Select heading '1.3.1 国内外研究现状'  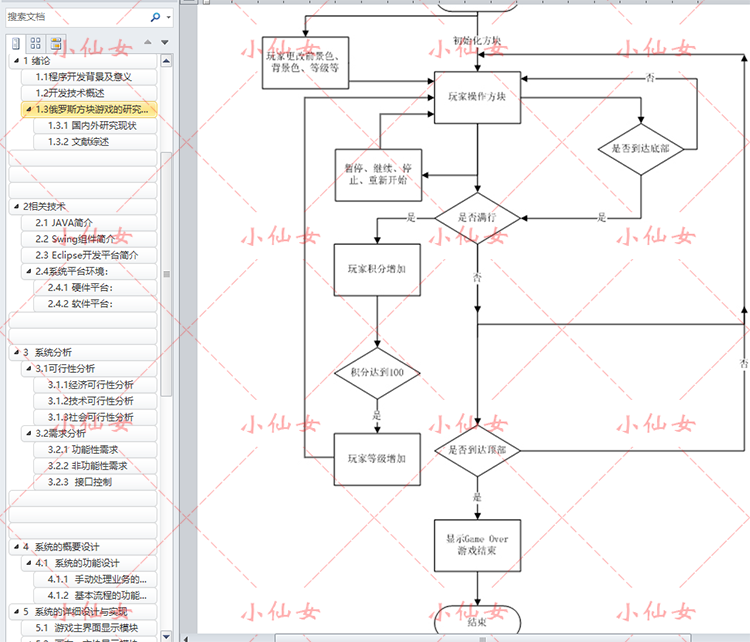point(95,126)
